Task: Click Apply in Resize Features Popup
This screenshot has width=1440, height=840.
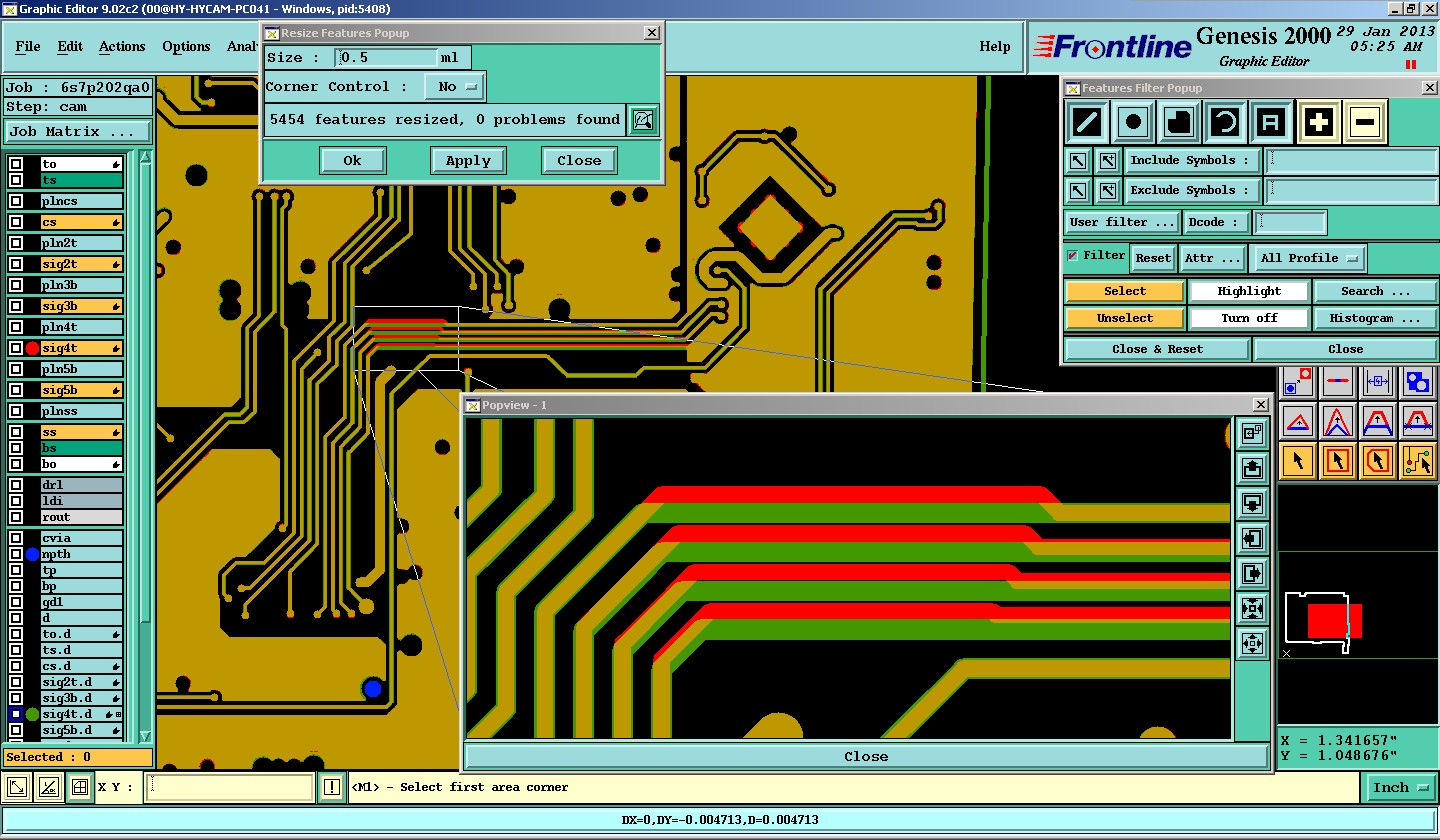Action: point(468,160)
